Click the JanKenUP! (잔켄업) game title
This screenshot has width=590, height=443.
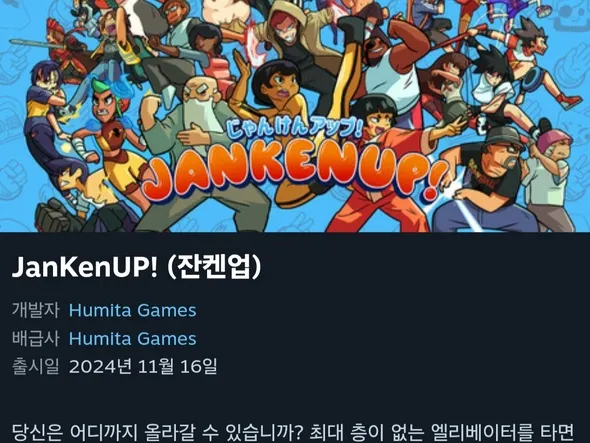pos(136,267)
